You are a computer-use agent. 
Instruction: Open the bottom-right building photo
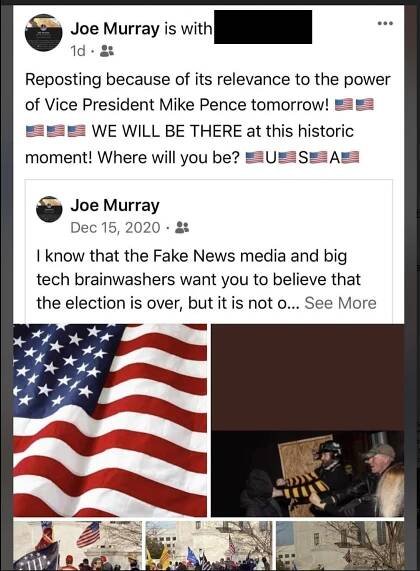(340, 546)
